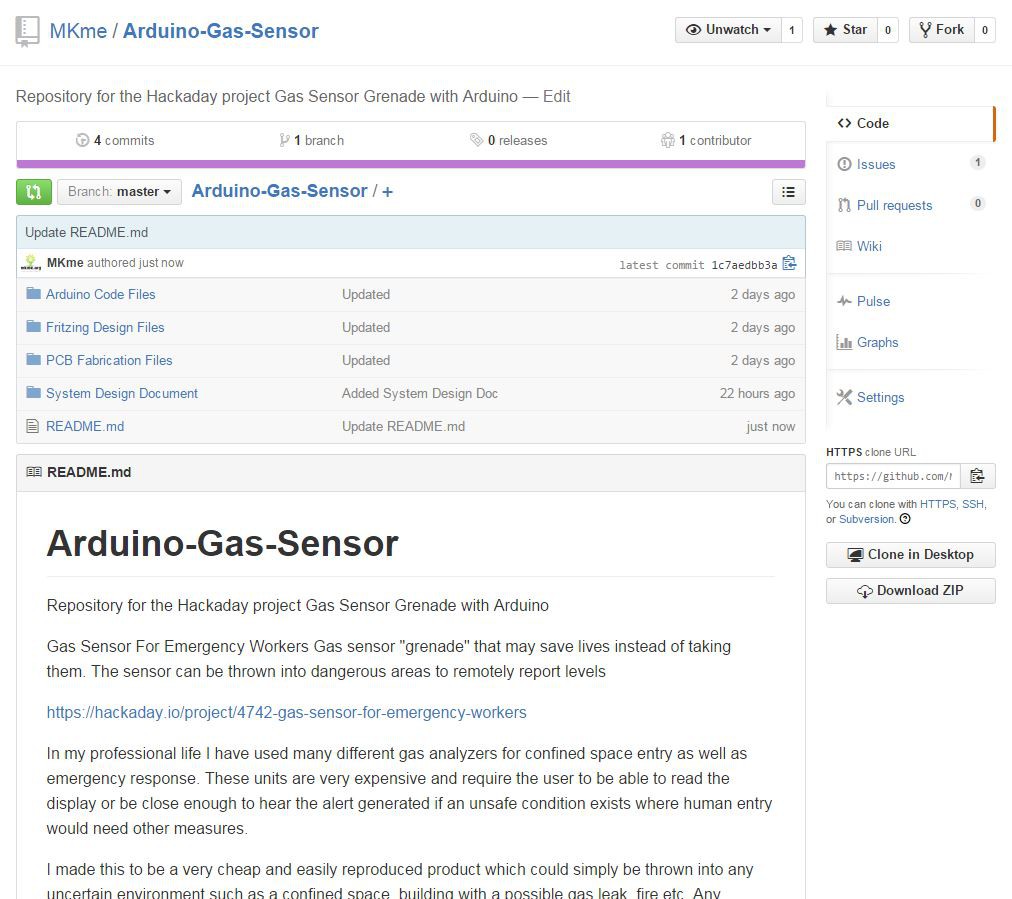Click Updated message in Arduino Code Files row
The image size is (1012, 899).
tap(366, 294)
